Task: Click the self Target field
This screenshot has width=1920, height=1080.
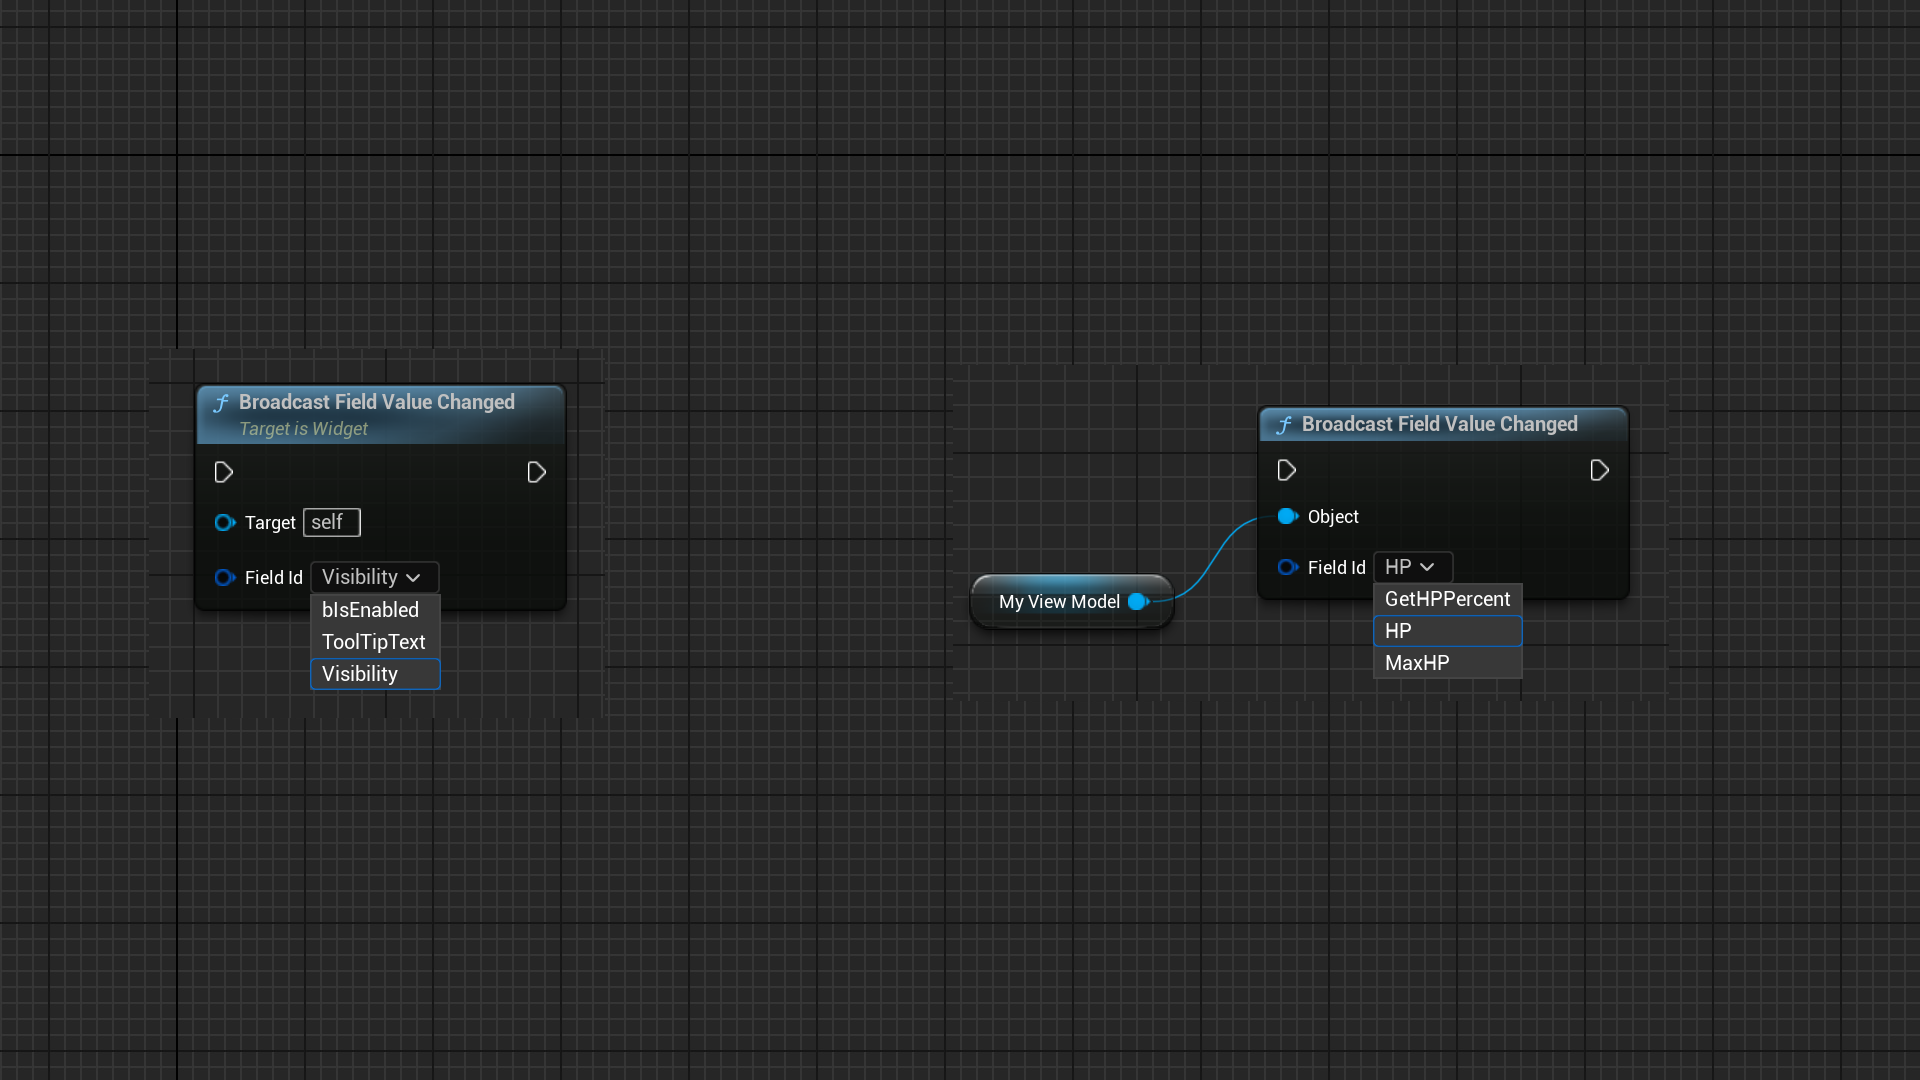Action: point(331,522)
